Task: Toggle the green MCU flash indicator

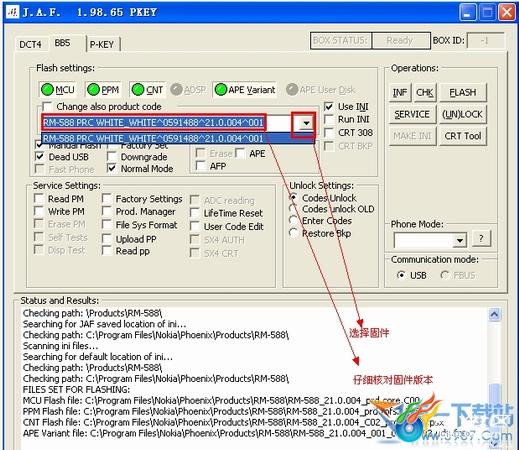Action: tap(57, 89)
